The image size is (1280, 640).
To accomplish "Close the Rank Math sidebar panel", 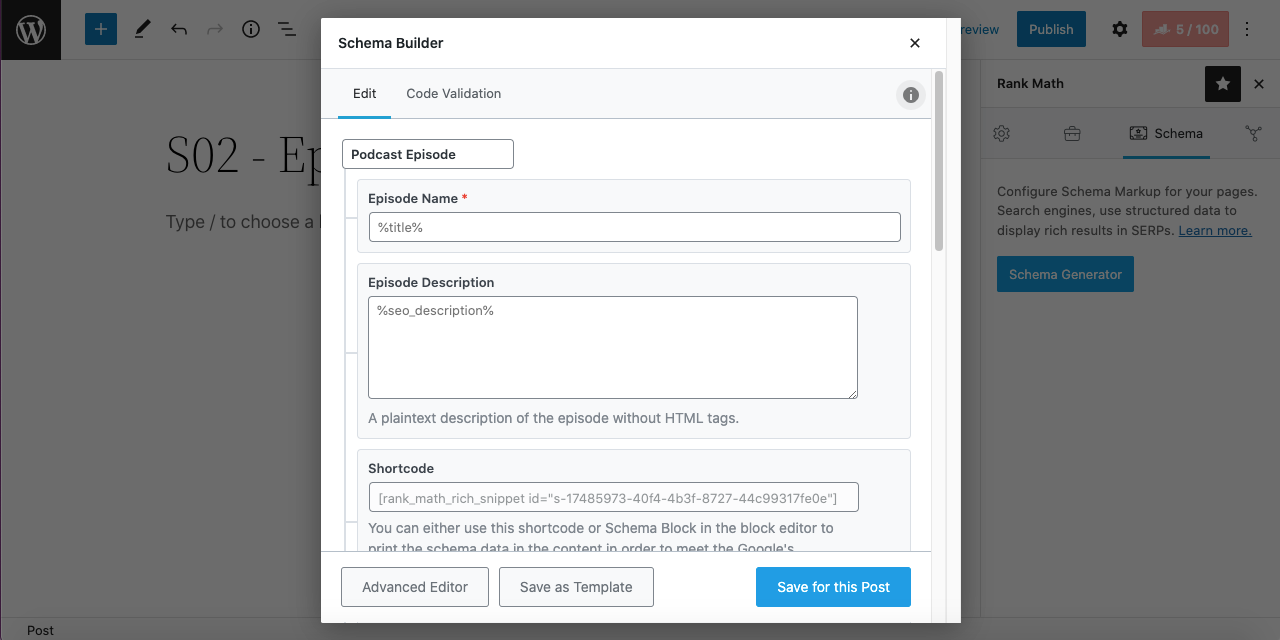I will click(x=1259, y=84).
